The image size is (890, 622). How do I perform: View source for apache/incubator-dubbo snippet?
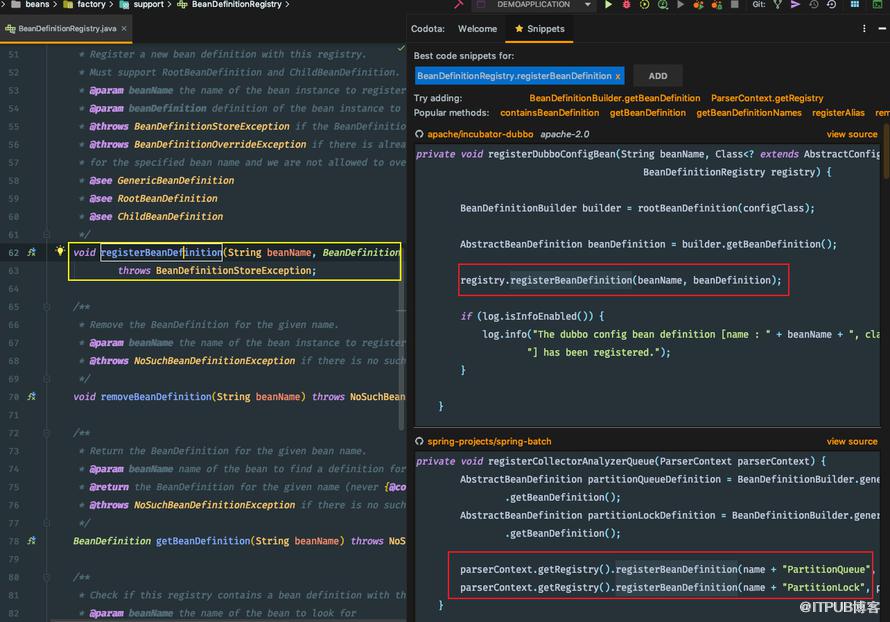pos(851,135)
